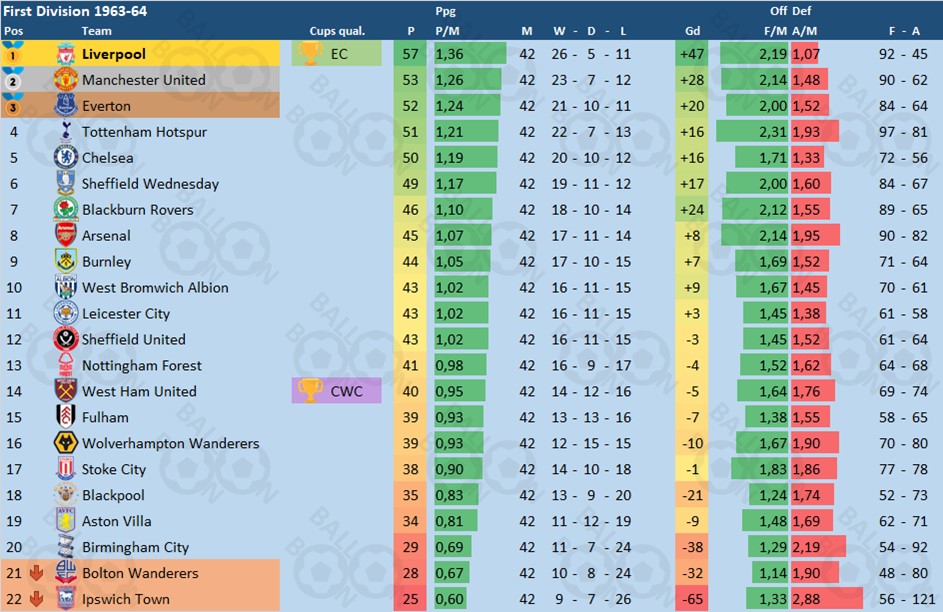943x612 pixels.
Task: Click the First Division 1963-64 title
Action: pos(75,11)
